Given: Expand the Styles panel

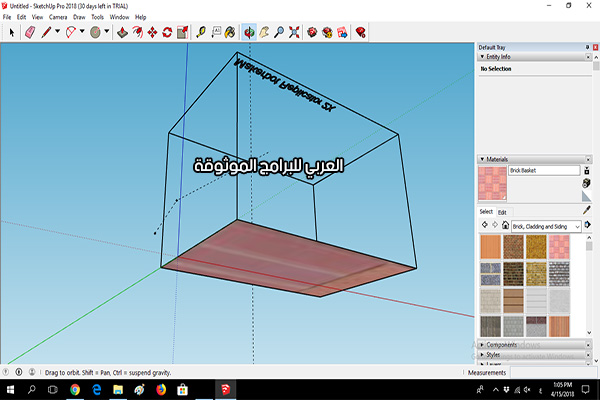Looking at the screenshot, I should click(482, 355).
